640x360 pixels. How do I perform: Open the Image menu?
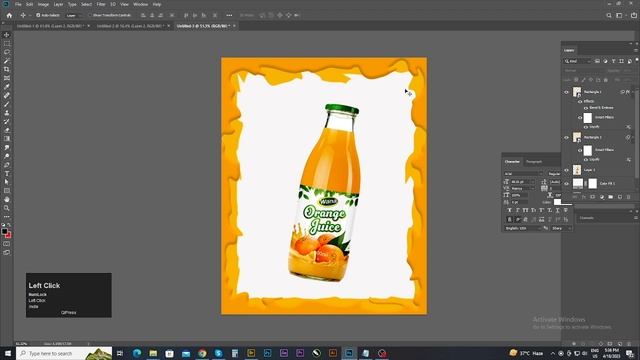[x=43, y=4]
